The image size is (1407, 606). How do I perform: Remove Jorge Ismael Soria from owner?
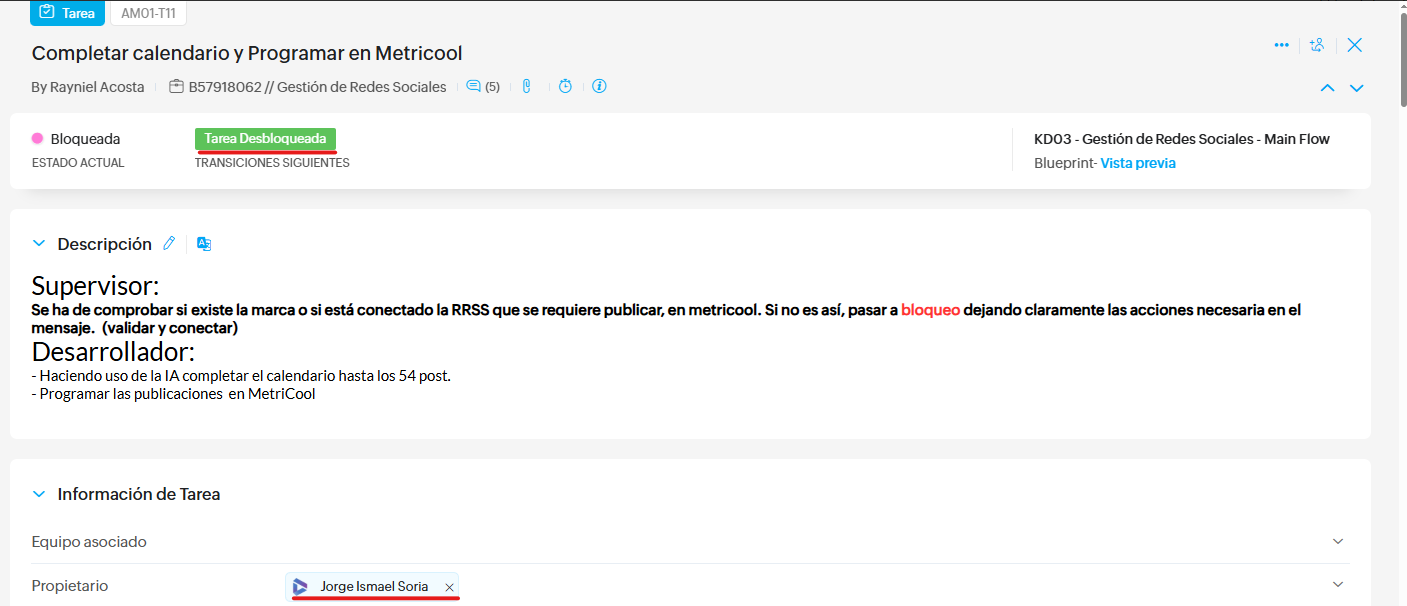click(x=449, y=587)
